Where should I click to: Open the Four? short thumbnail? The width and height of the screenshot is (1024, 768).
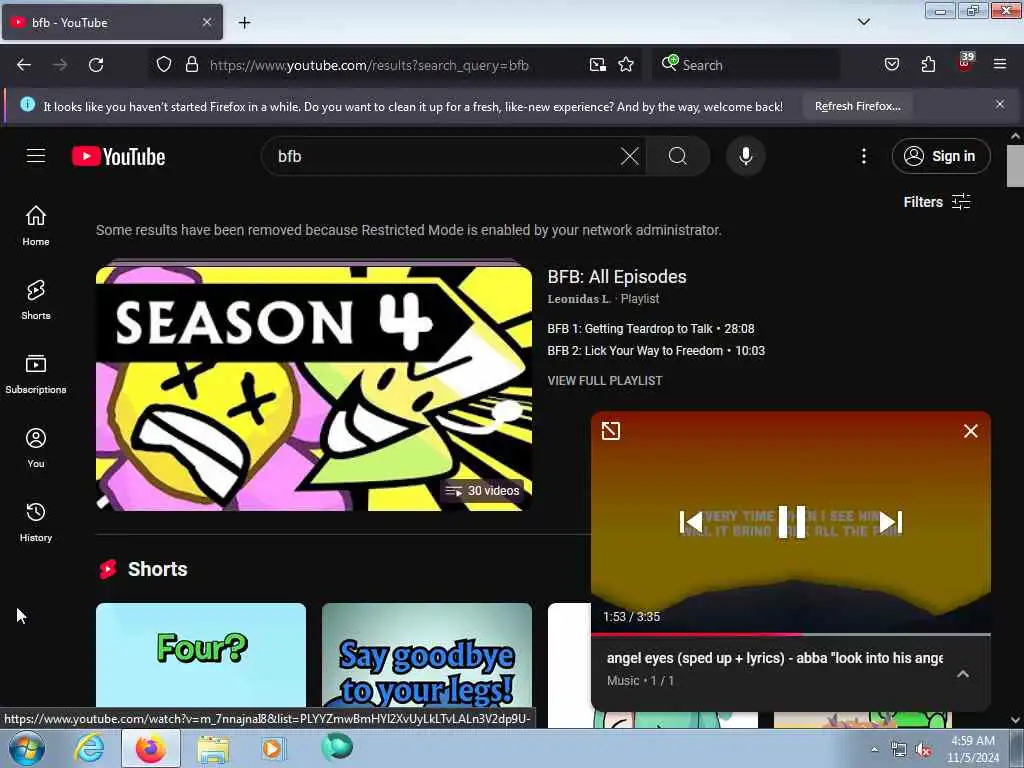[x=200, y=655]
